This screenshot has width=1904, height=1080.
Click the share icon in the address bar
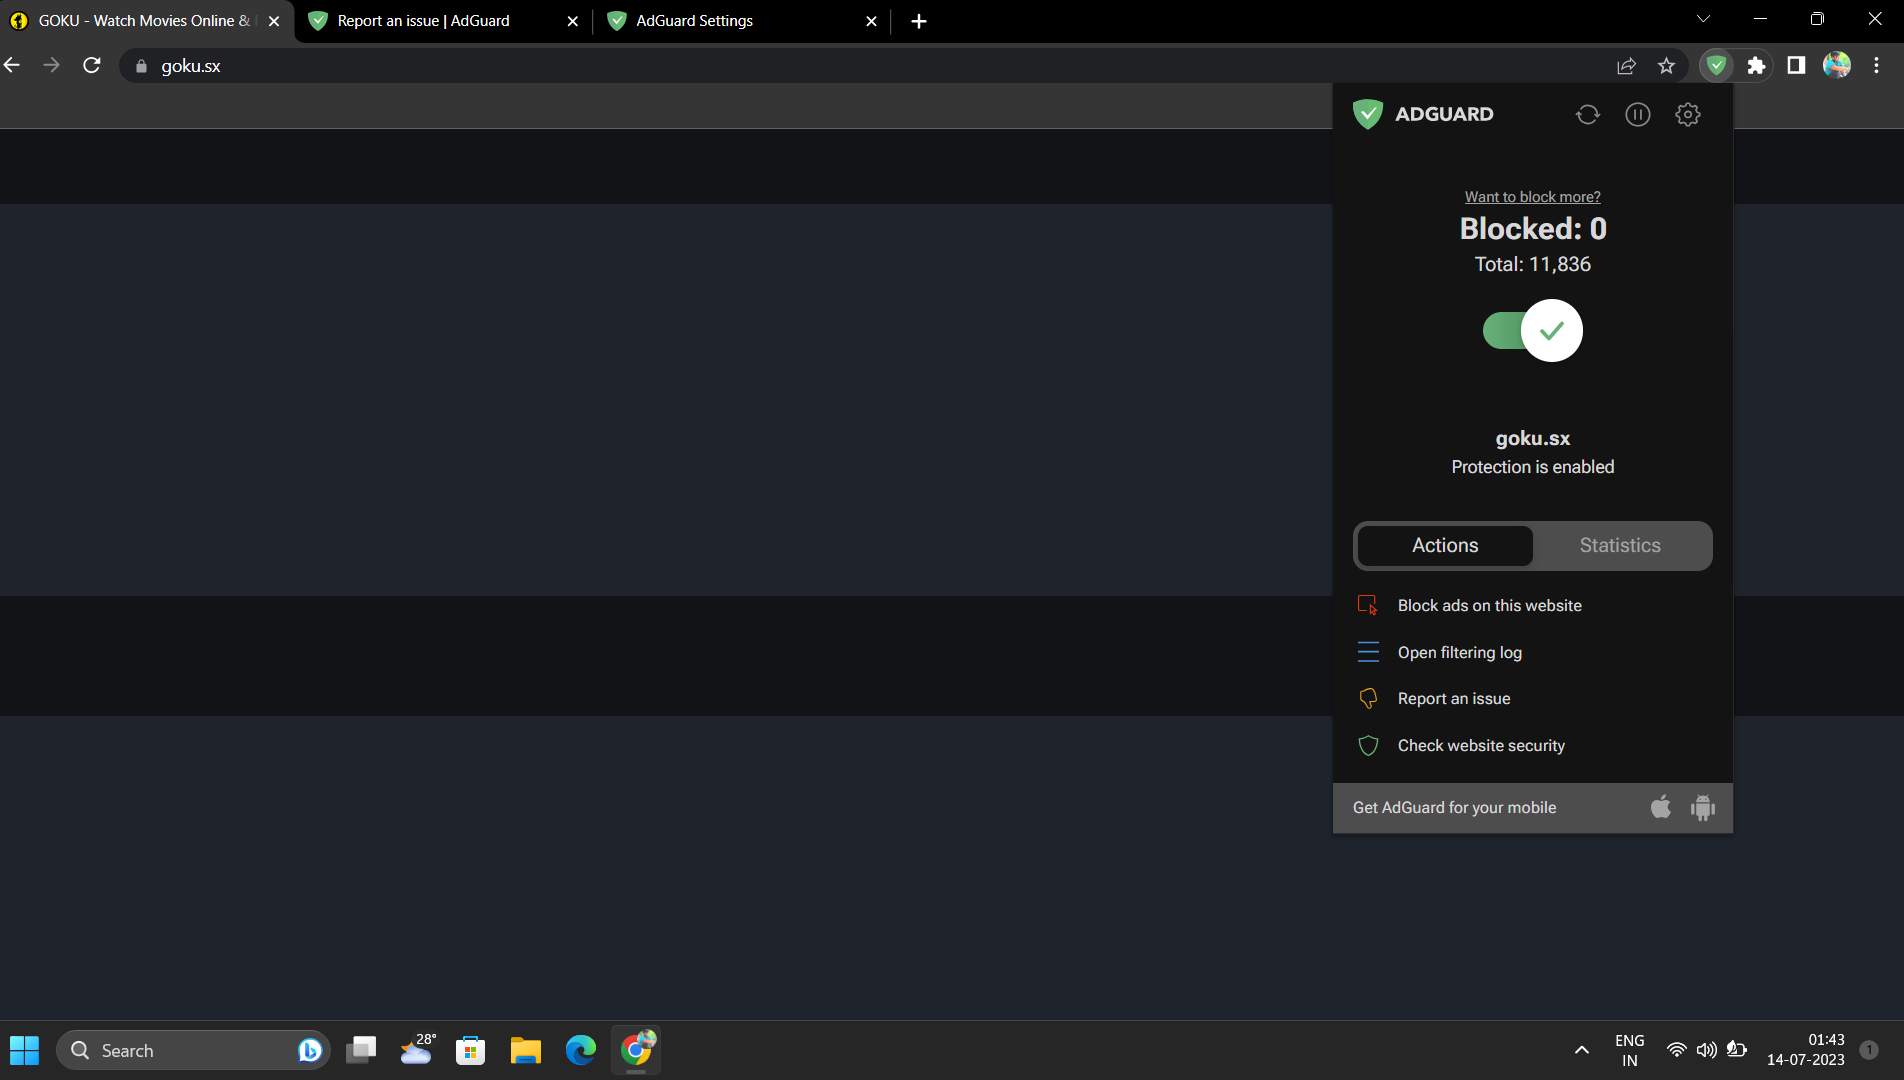1626,65
